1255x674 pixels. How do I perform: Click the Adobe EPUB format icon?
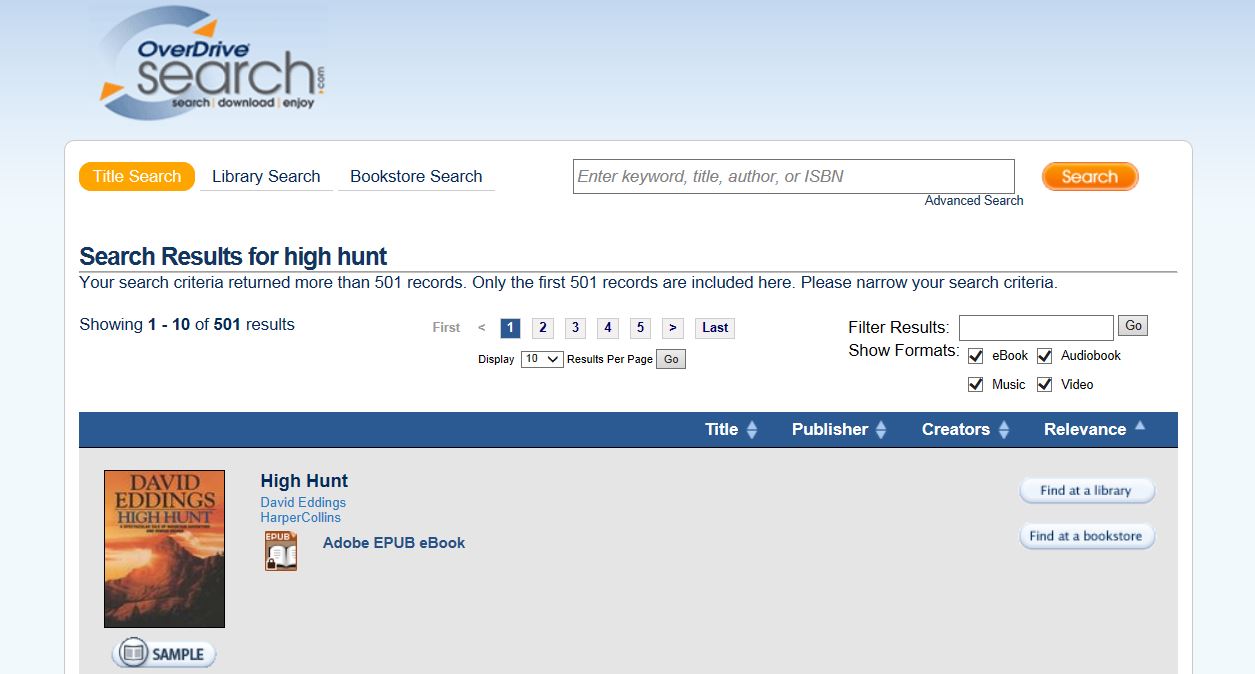tap(281, 551)
